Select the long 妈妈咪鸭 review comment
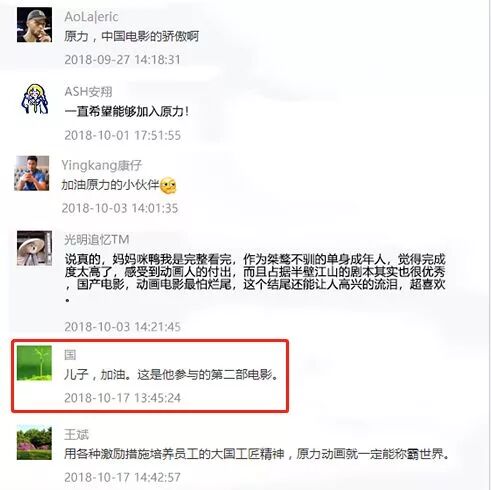Screen dimensions: 491x490 coord(255,277)
